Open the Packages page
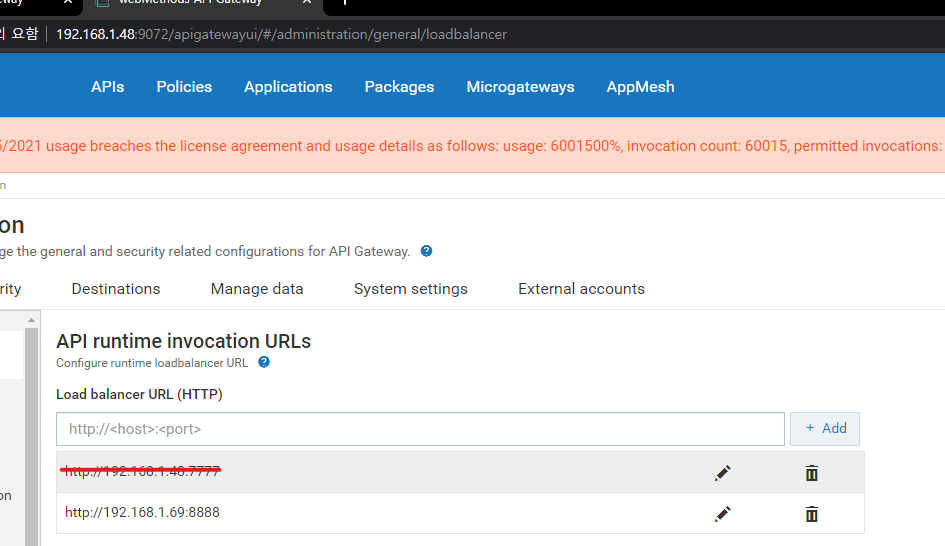945x546 pixels. (399, 87)
